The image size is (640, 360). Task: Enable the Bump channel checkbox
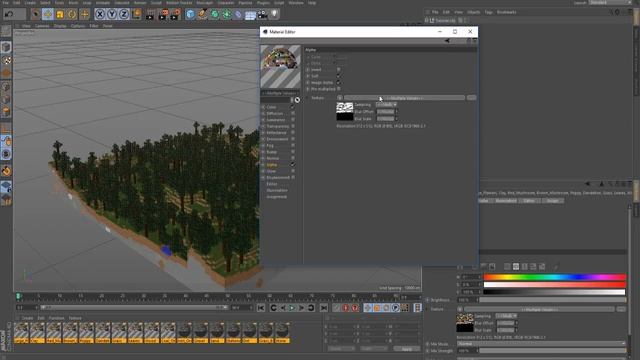pos(293,152)
